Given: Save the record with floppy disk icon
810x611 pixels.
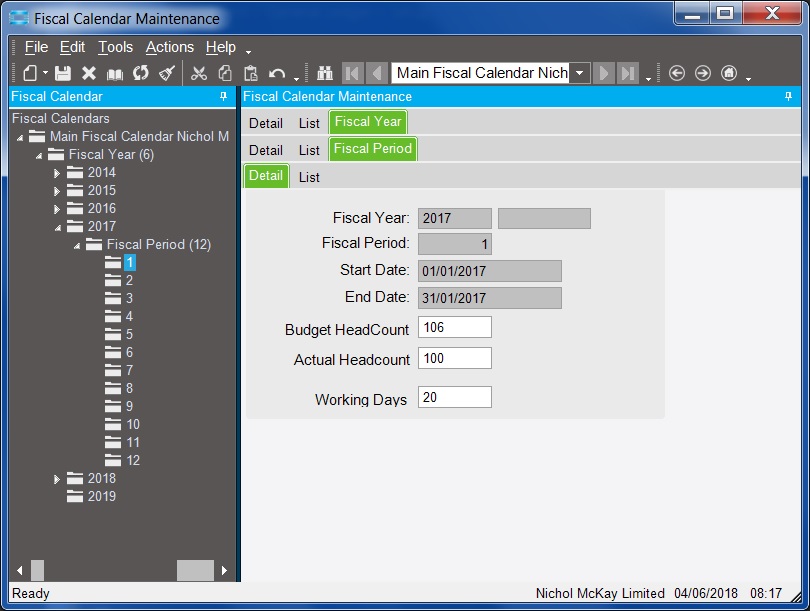Looking at the screenshot, I should (x=63, y=73).
